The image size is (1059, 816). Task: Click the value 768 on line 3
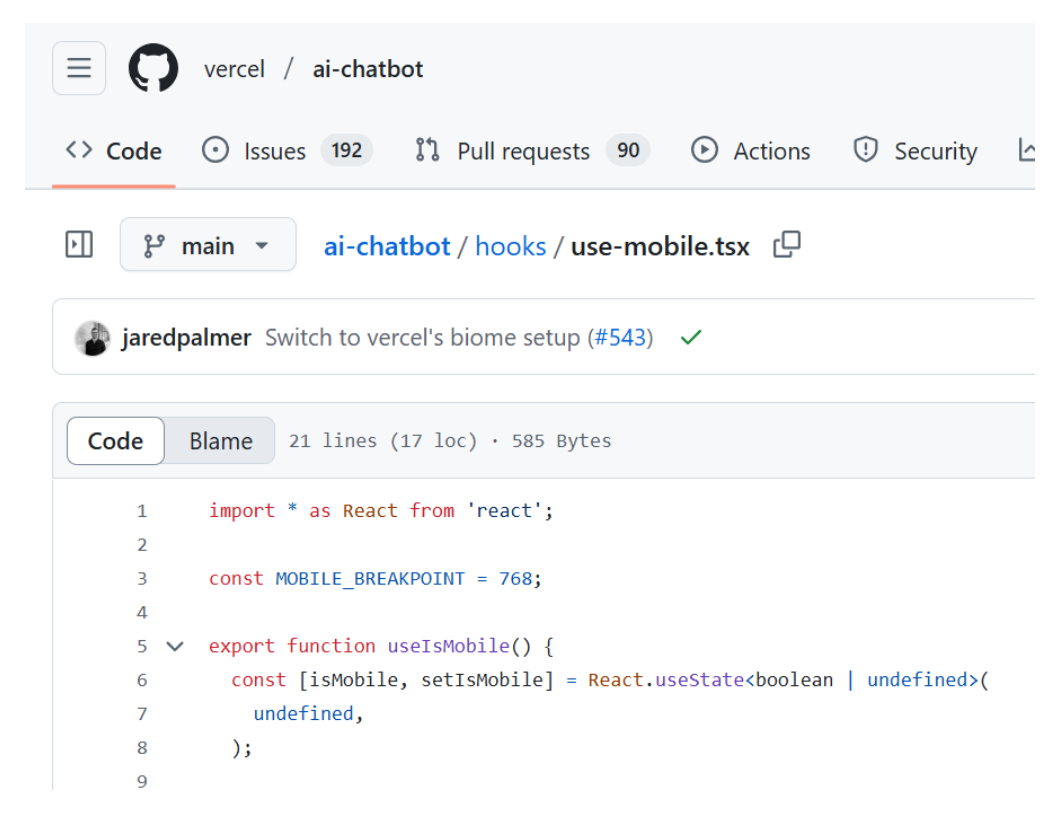coord(515,578)
